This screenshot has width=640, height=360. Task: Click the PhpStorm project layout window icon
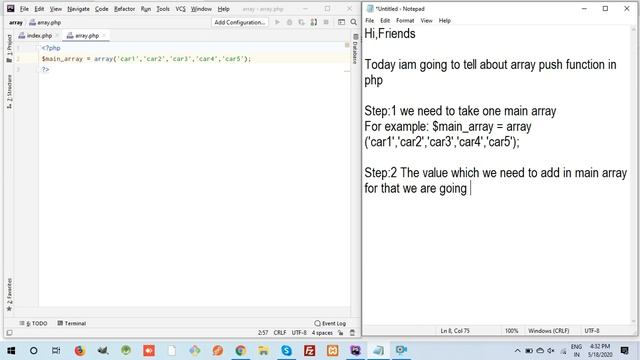[341, 22]
